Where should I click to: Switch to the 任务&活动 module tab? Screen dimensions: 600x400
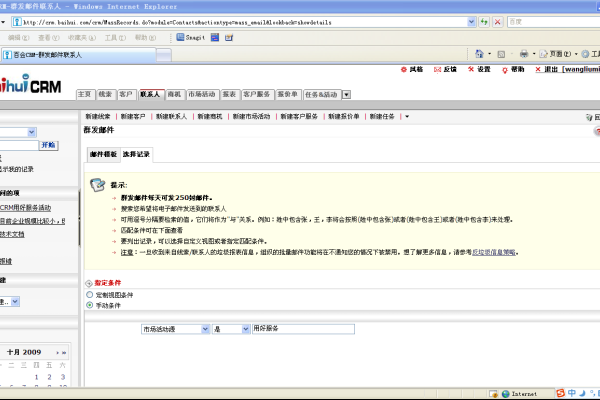[x=321, y=94]
